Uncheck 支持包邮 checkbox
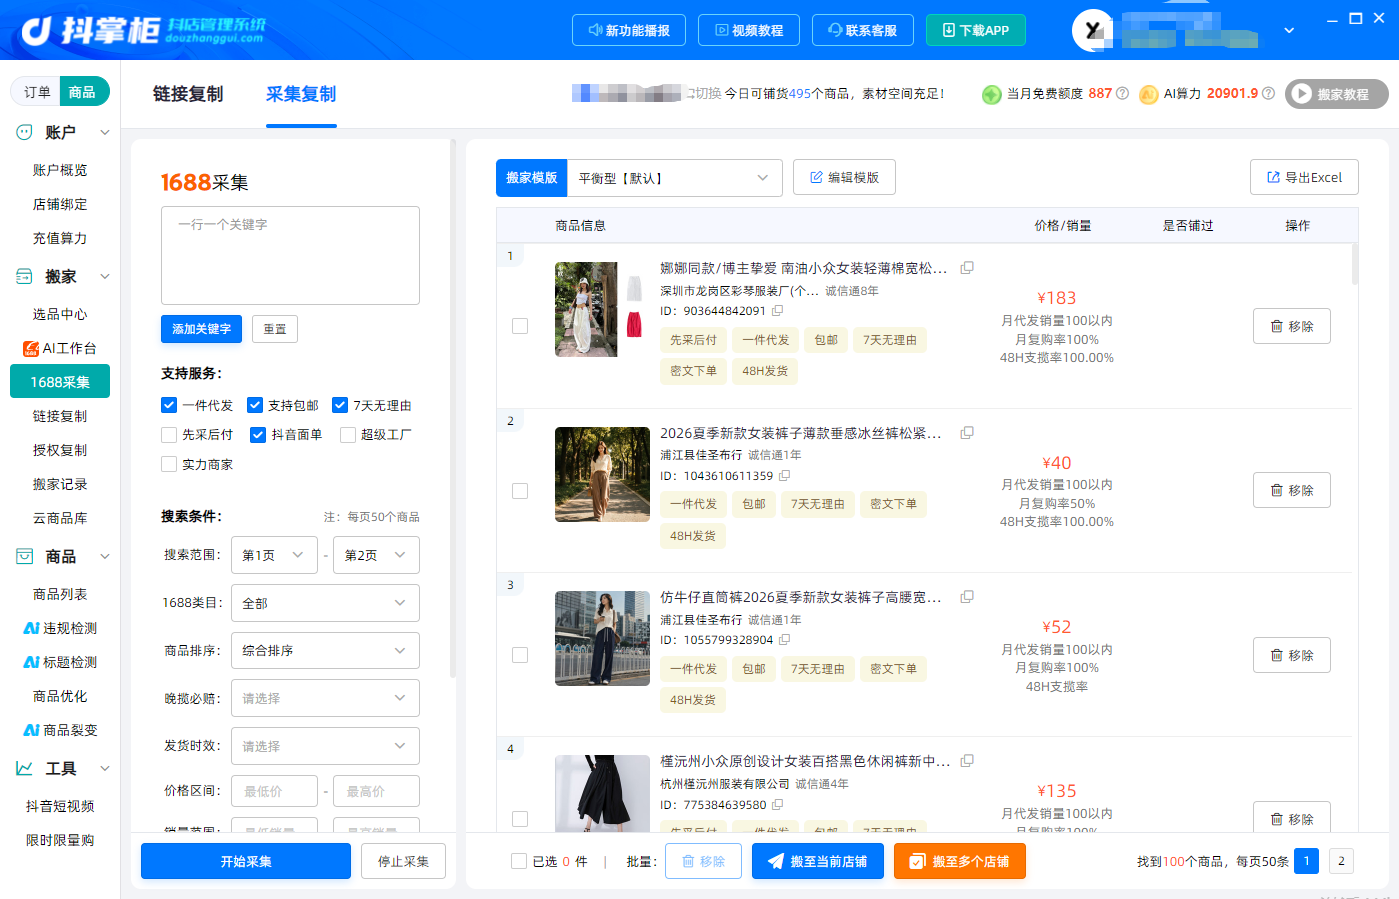 pyautogui.click(x=255, y=405)
